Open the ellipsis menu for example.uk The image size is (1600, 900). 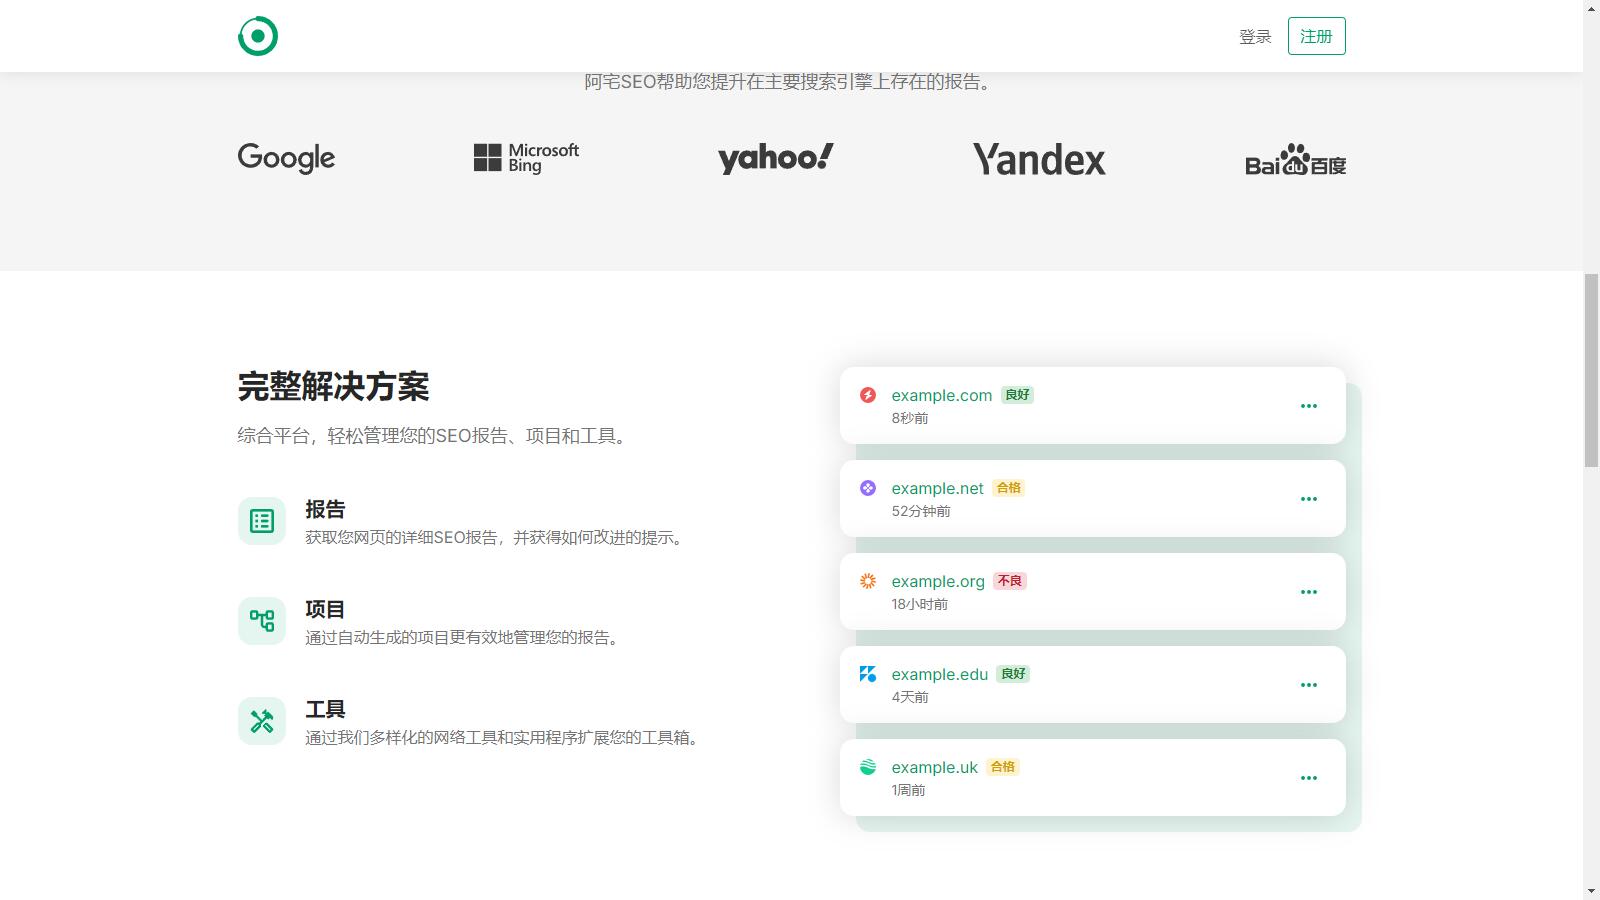(1308, 778)
